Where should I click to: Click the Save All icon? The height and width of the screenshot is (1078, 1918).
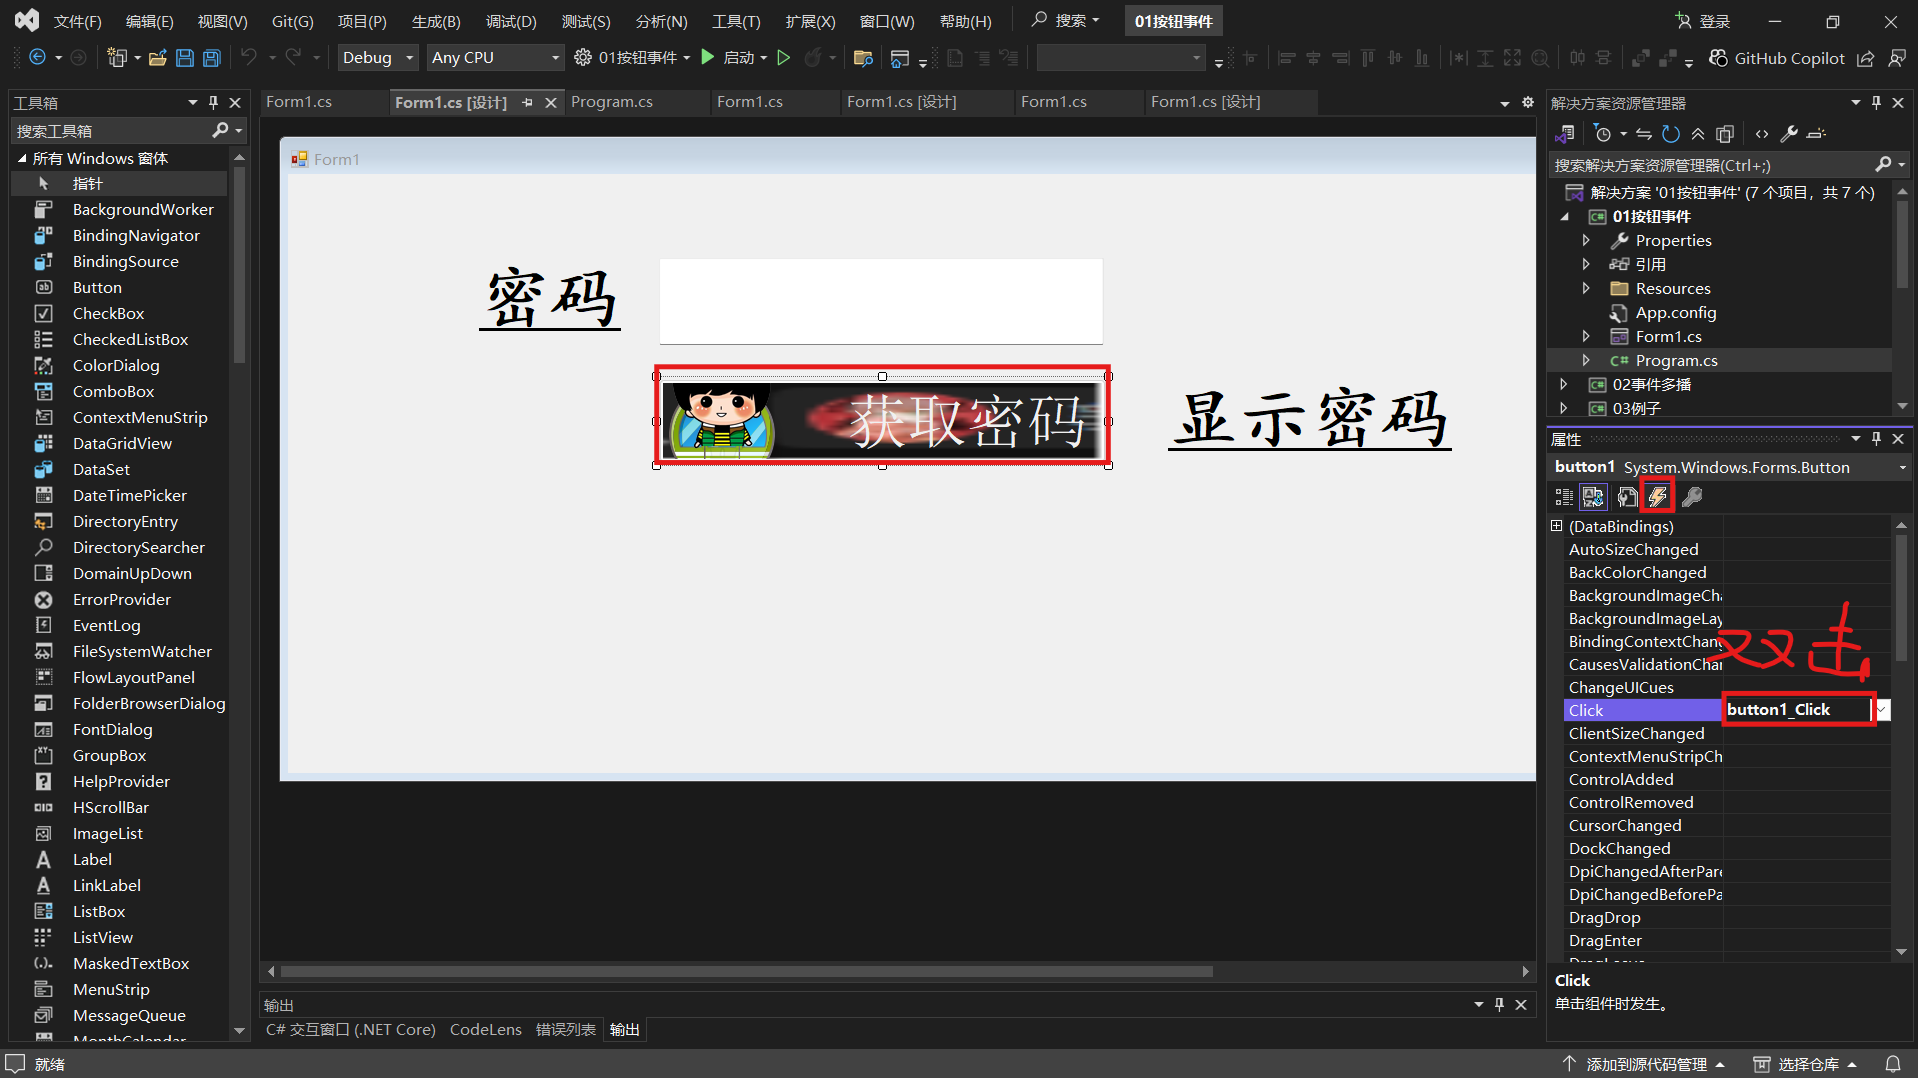click(212, 58)
